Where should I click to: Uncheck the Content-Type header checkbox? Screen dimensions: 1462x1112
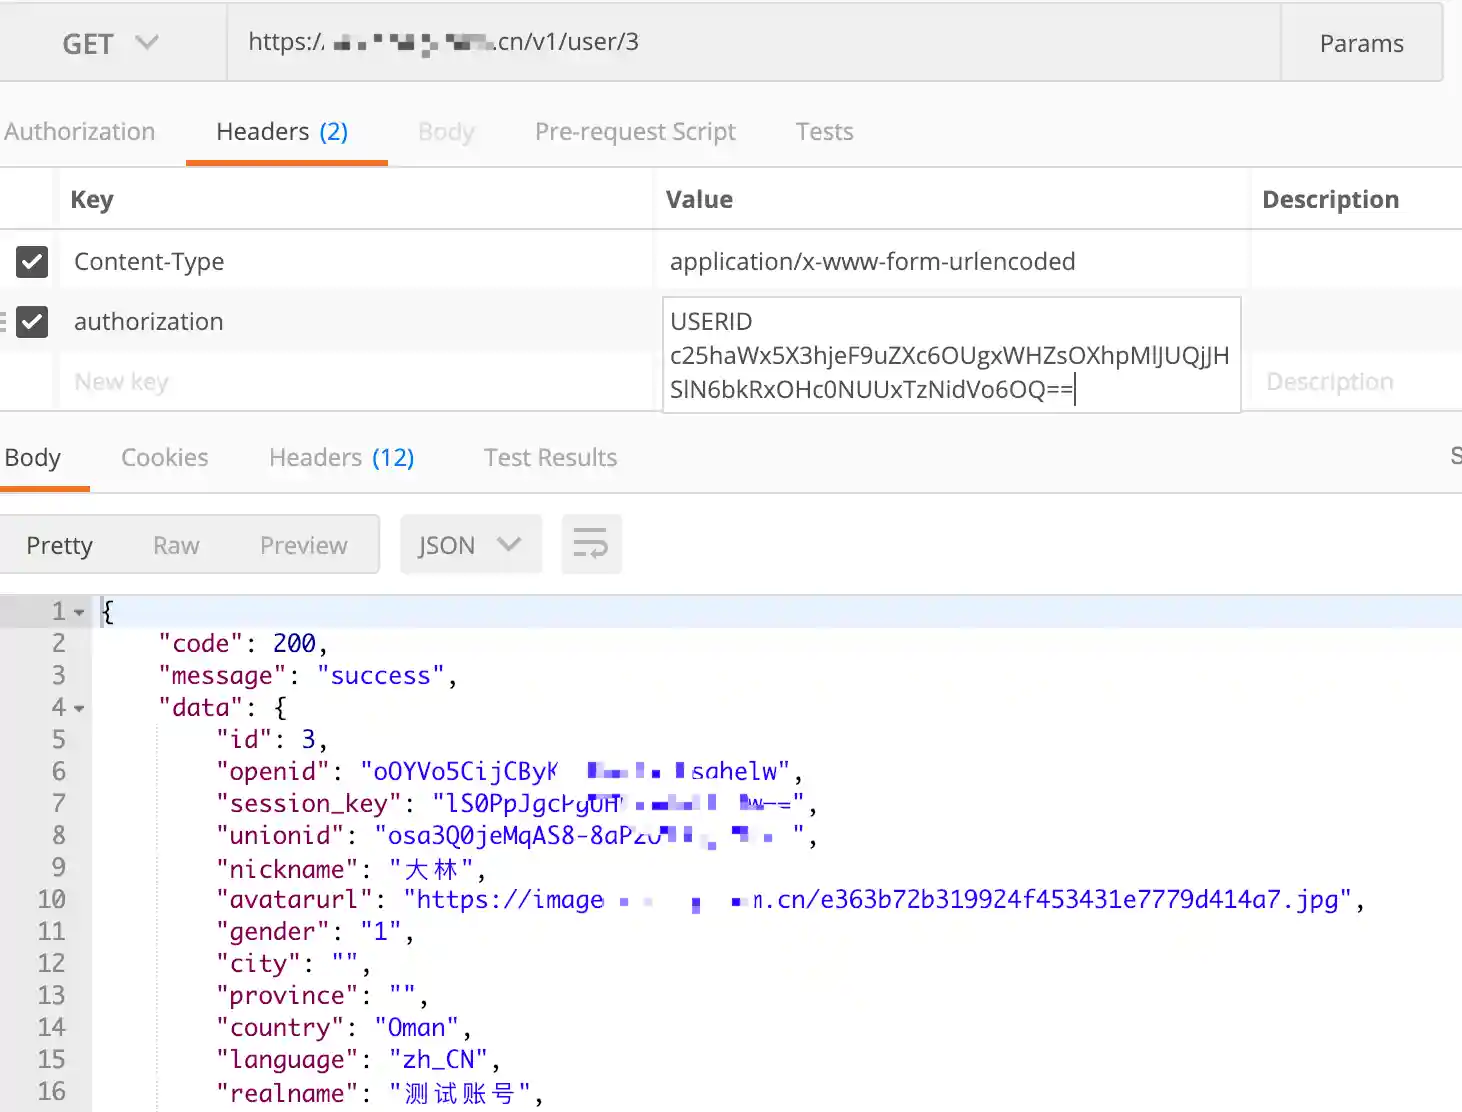(32, 262)
